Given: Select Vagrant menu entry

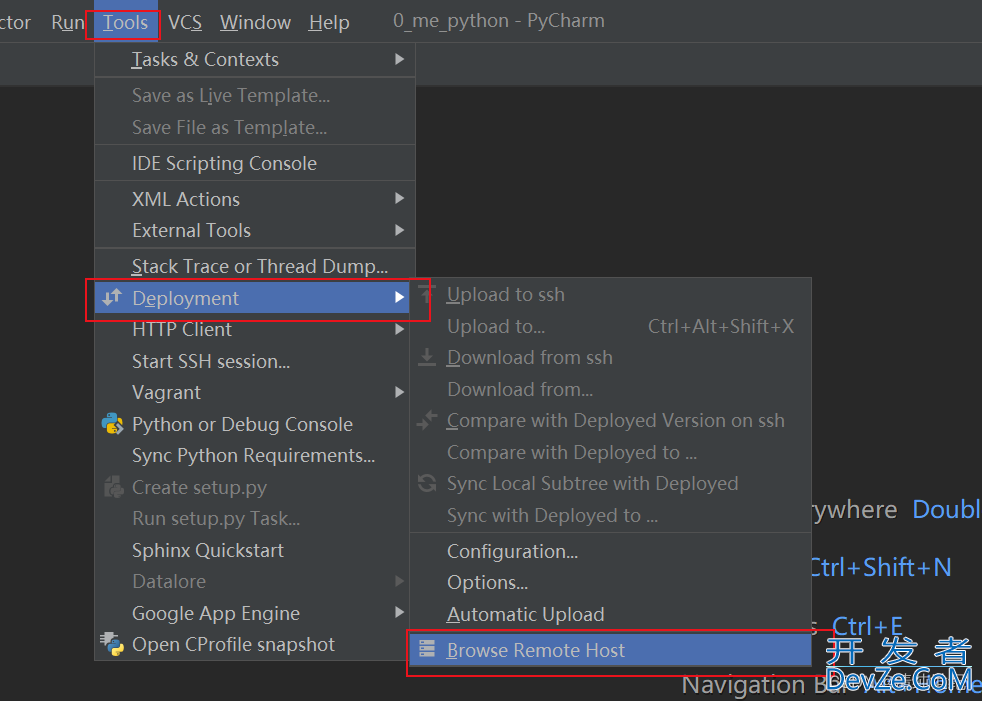Looking at the screenshot, I should [x=252, y=393].
